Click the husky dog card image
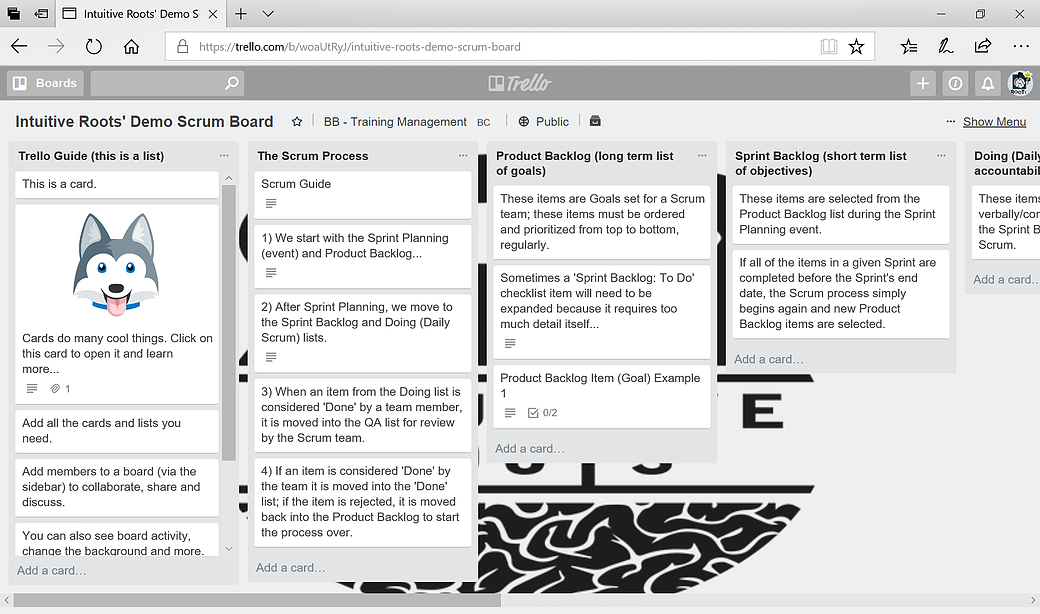 117,266
